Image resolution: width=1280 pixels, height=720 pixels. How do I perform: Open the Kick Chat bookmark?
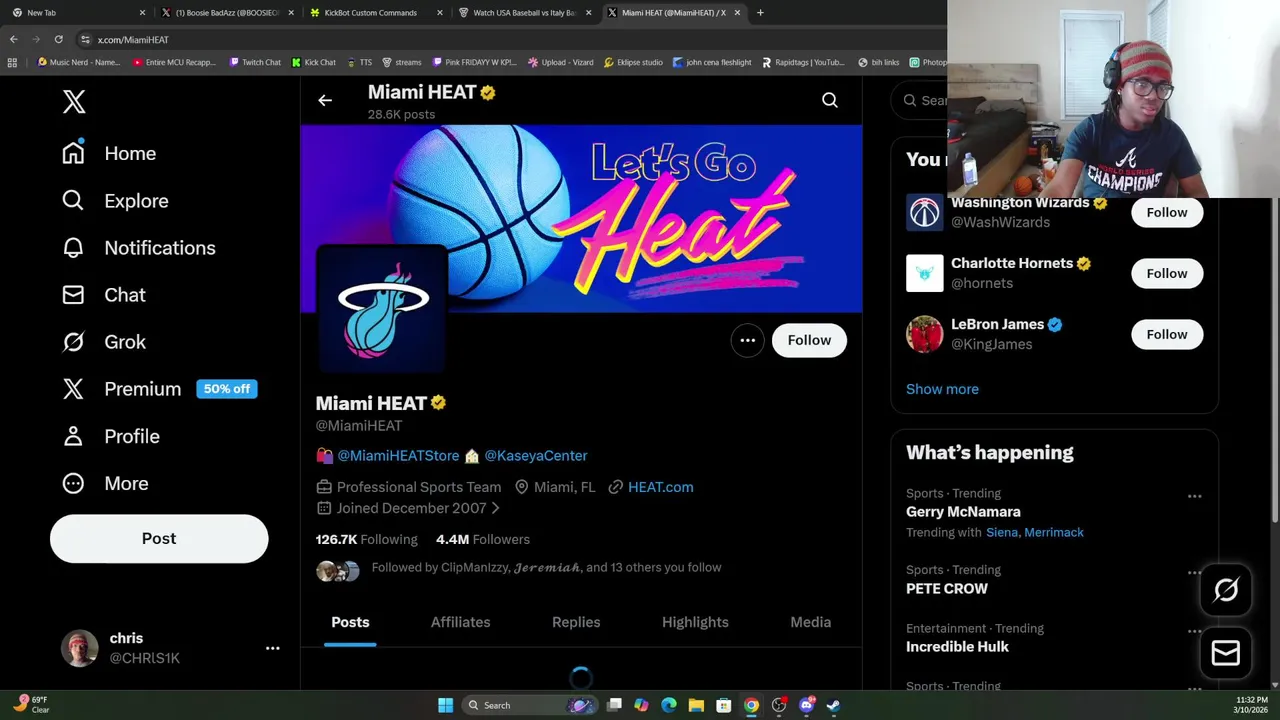tap(314, 62)
